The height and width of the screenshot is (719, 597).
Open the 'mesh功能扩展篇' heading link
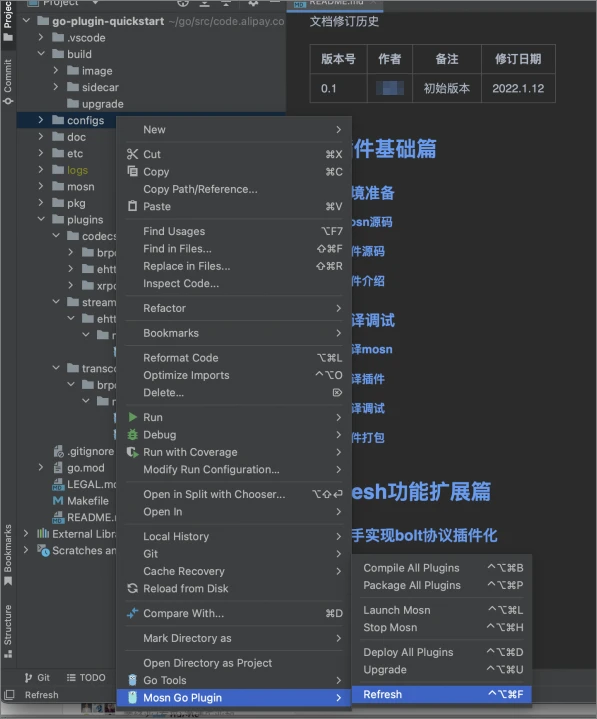421,492
